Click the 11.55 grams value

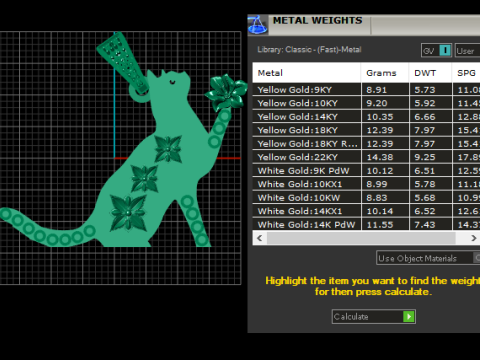[380, 225]
